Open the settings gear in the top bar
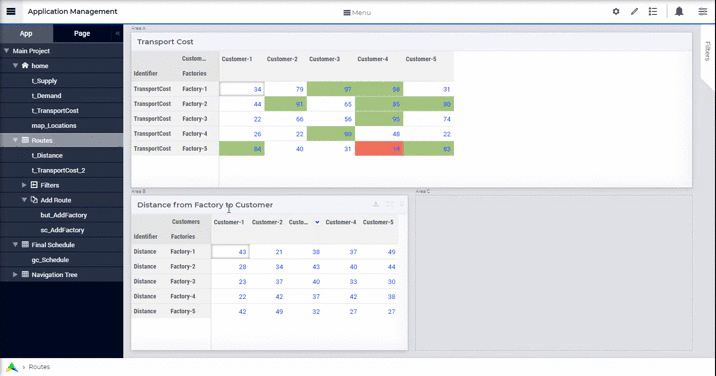Viewport: 716px width, 376px height. 616,11
